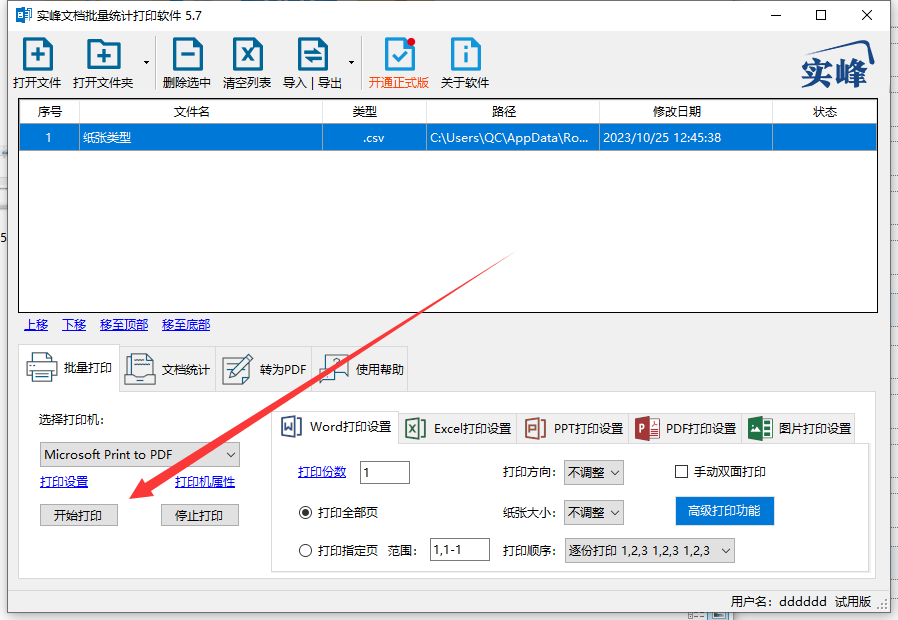Click the 停止打印 button
Screen dimensions: 898x620
[x=199, y=515]
